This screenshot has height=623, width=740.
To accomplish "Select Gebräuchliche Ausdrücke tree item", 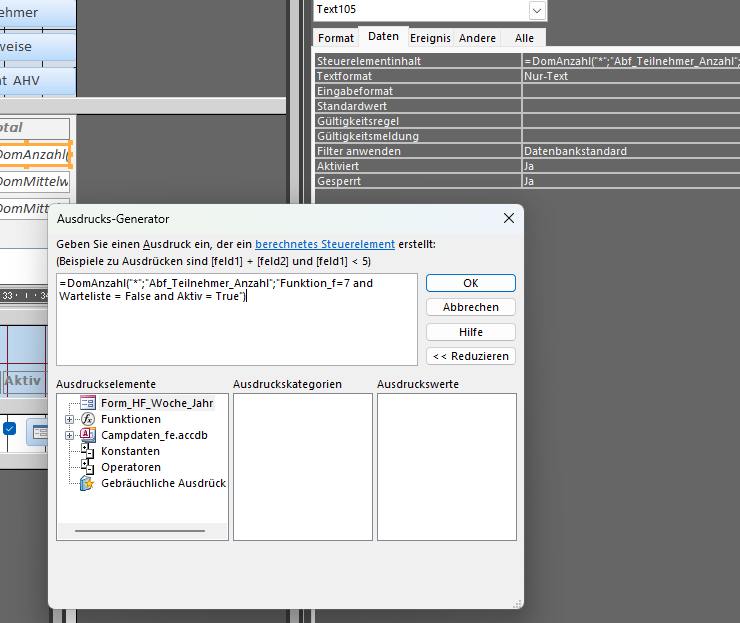I will 163,483.
